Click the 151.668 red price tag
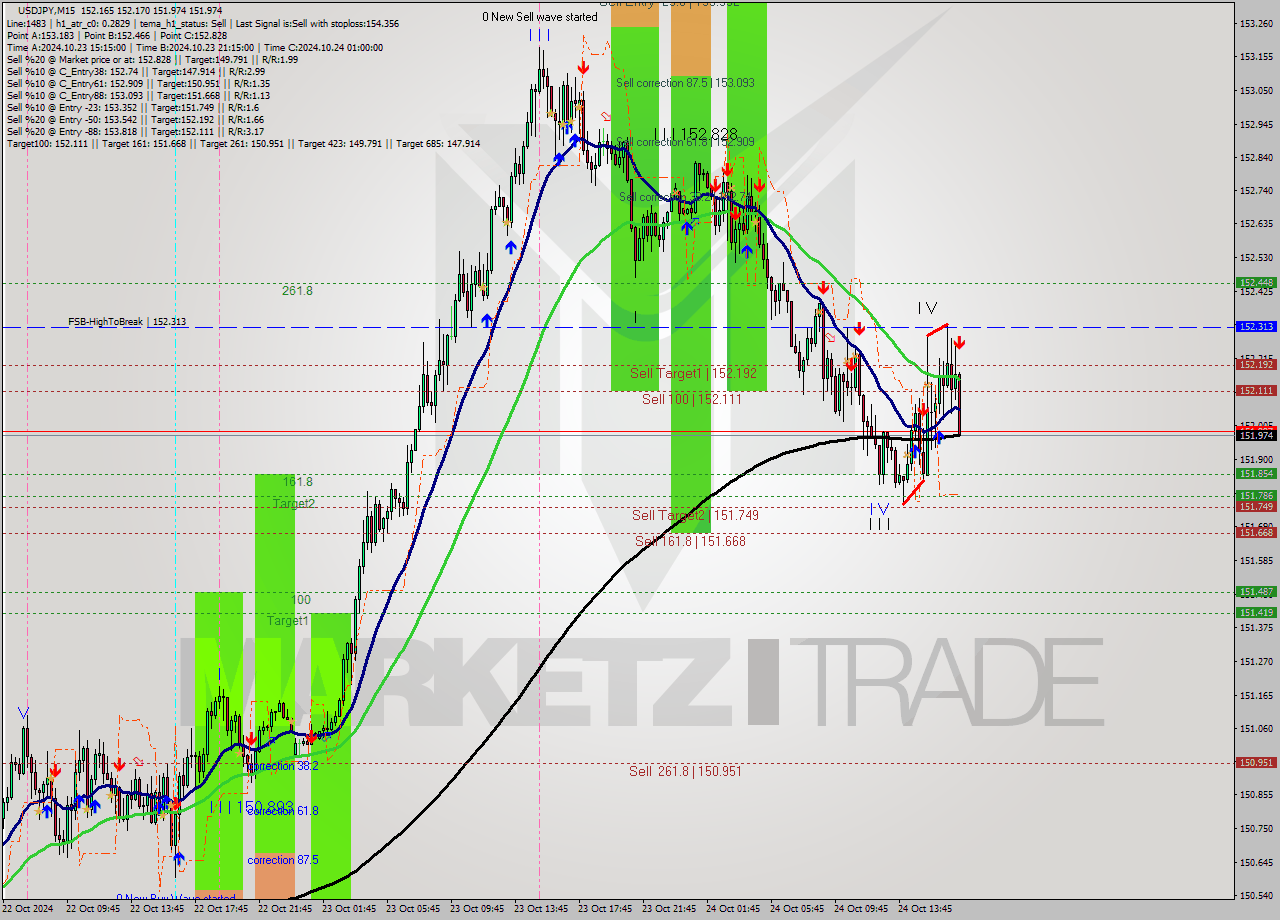This screenshot has height=920, width=1280. point(1256,533)
